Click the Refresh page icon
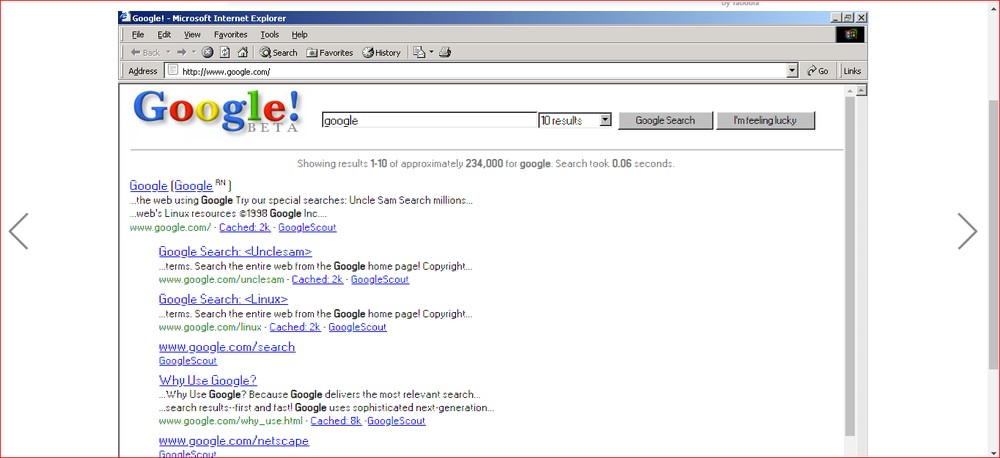This screenshot has height=458, width=1000. (224, 52)
